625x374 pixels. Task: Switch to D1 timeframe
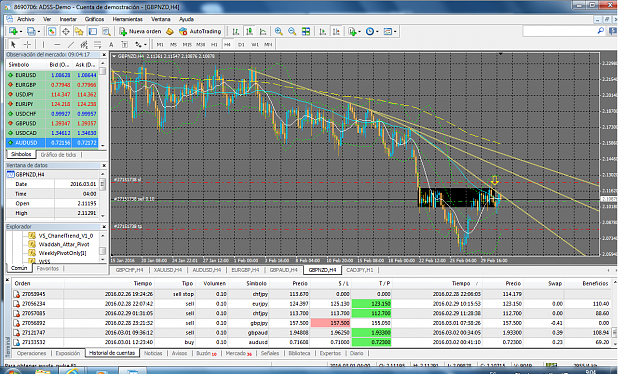(x=241, y=44)
